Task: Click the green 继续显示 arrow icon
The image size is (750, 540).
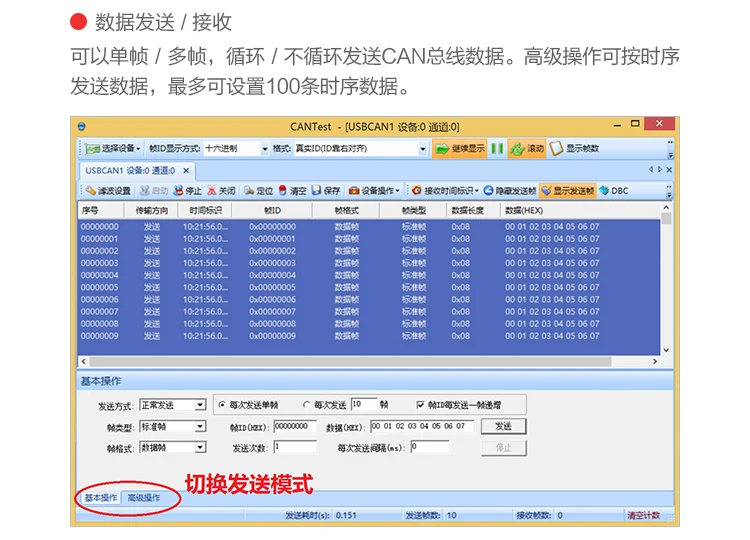Action: 441,149
